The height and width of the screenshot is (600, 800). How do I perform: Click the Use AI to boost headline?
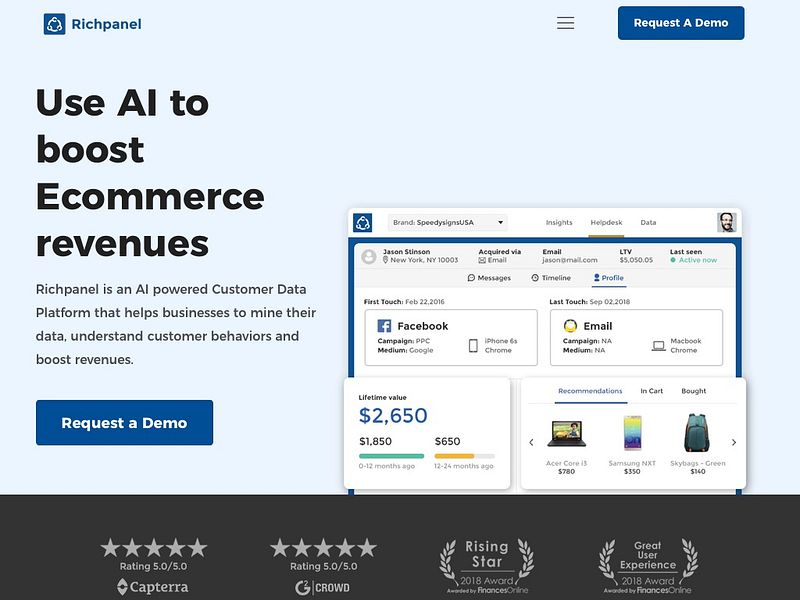150,172
